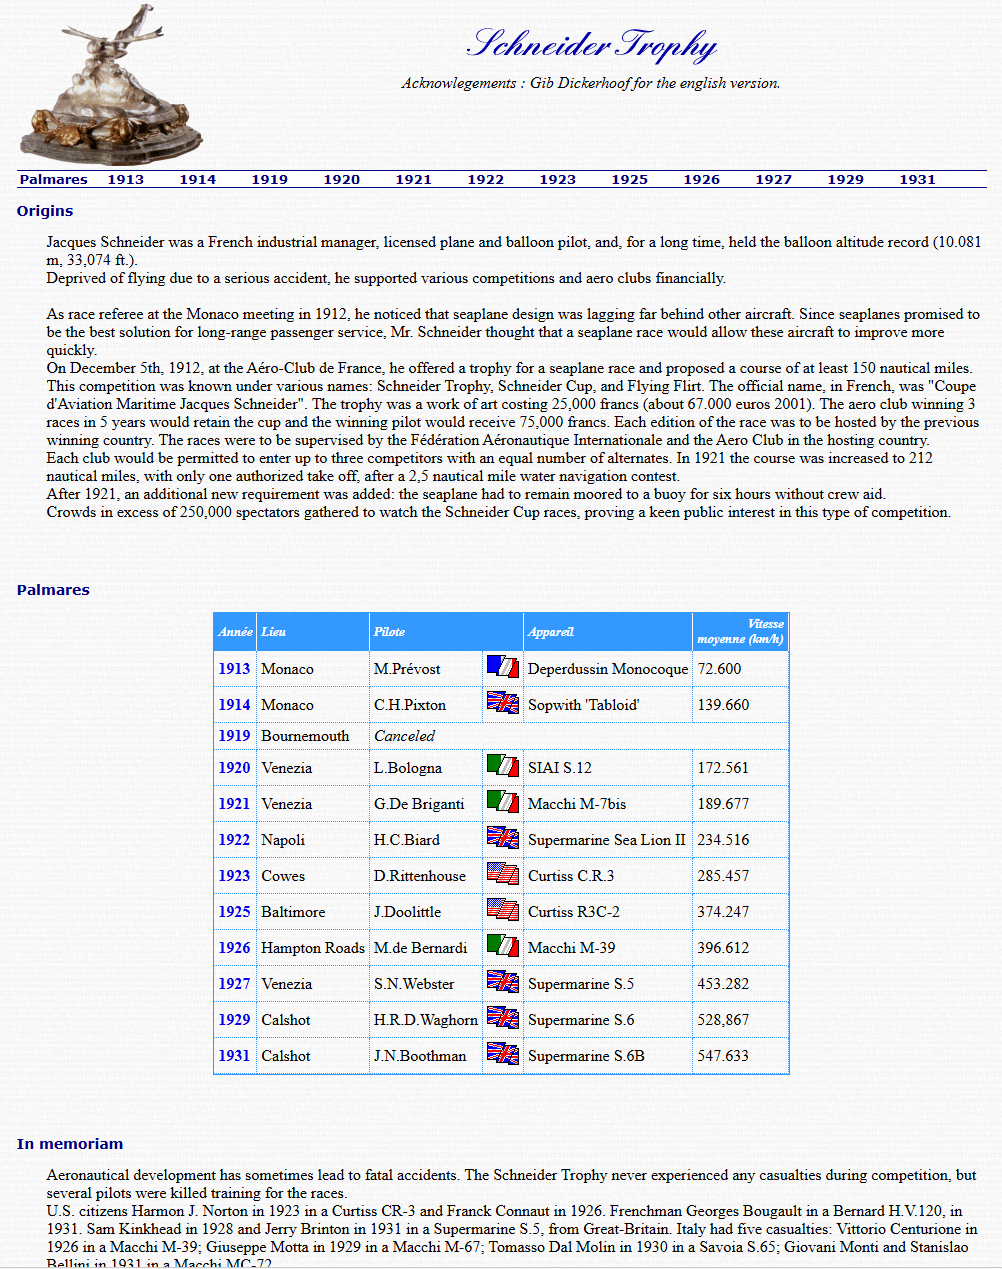Go to 1919 in the navigation bar
The image size is (1002, 1269).
pyautogui.click(x=270, y=180)
